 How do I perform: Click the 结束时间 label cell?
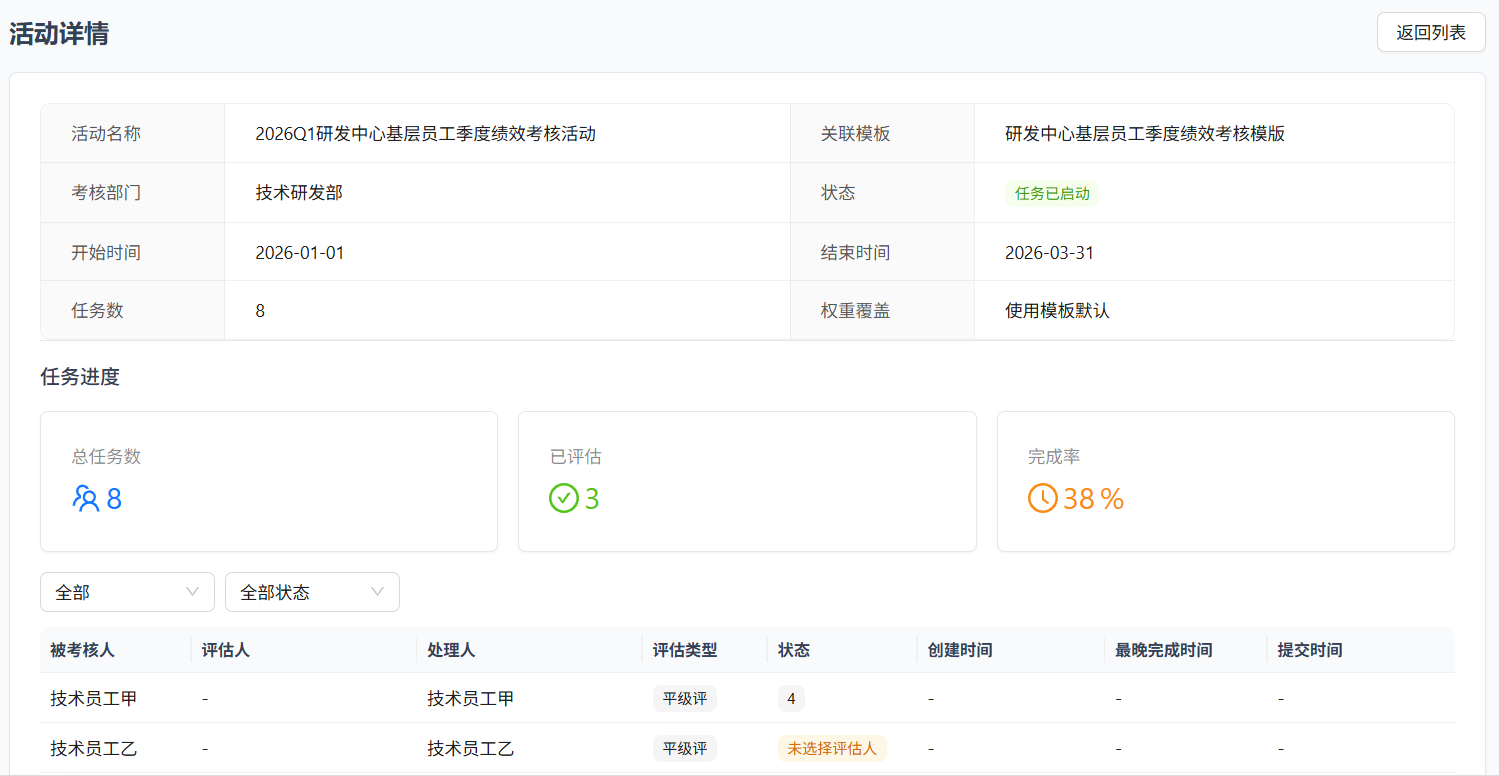(x=882, y=252)
